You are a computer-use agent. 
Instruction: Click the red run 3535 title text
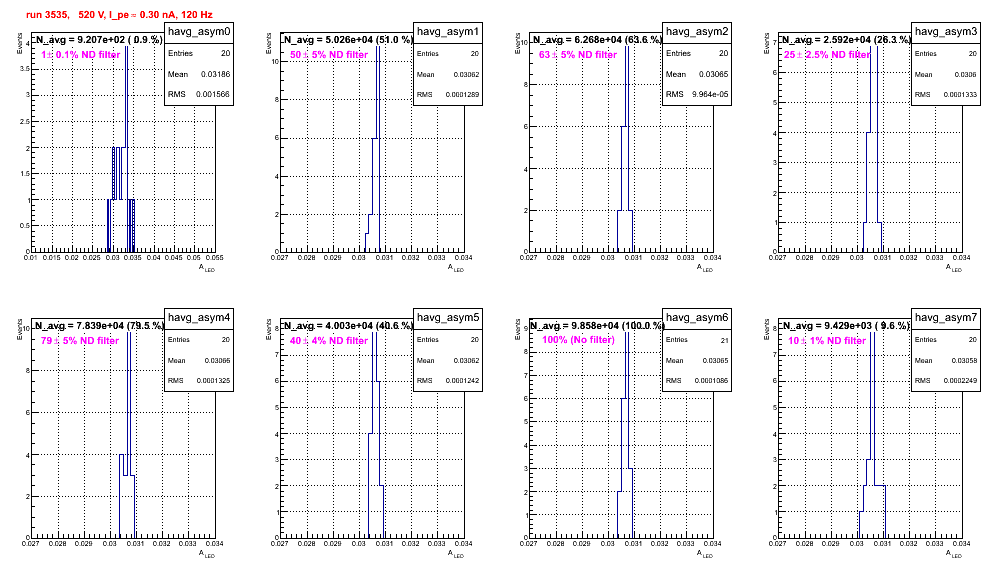(x=119, y=15)
